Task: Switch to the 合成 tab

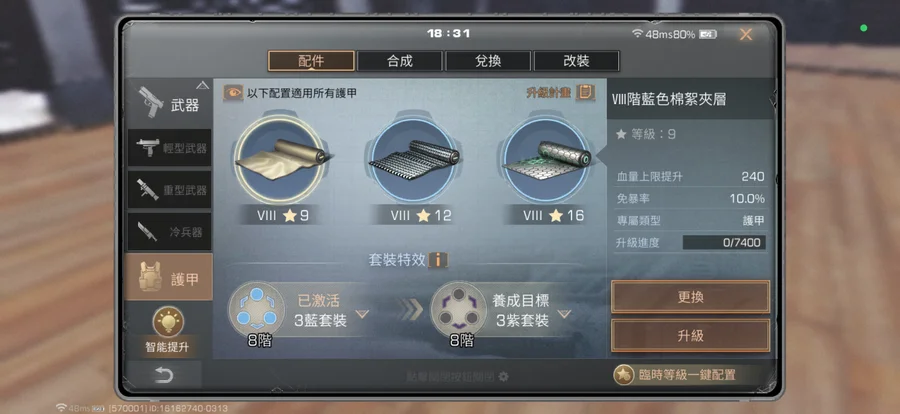Action: coord(399,61)
